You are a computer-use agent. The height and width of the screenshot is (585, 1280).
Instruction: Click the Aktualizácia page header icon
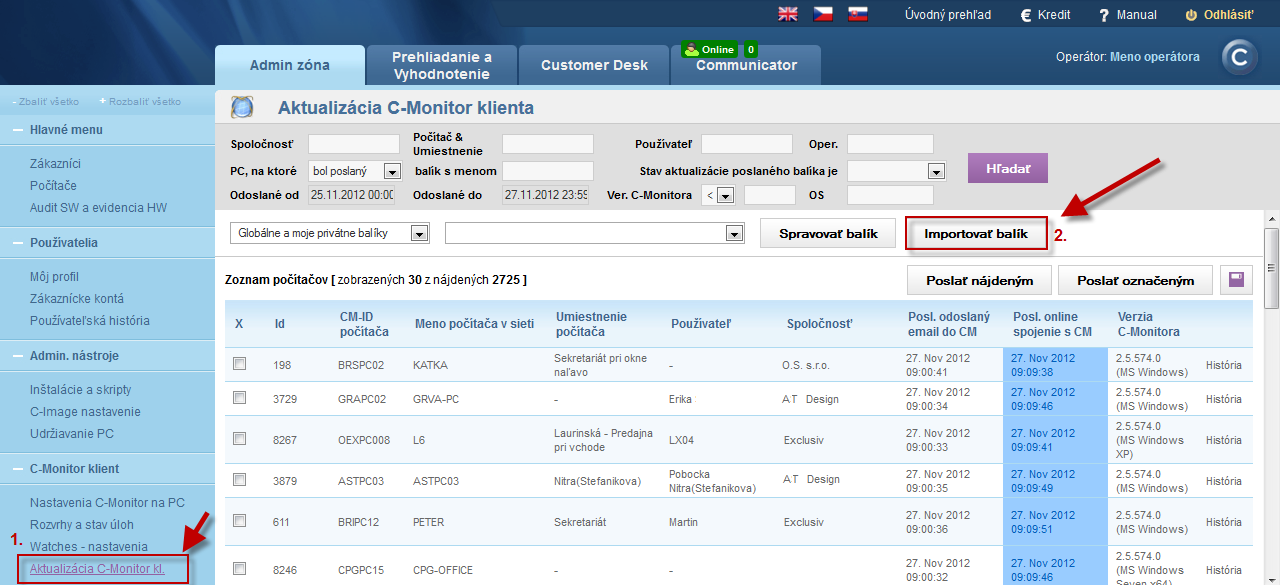[x=242, y=107]
